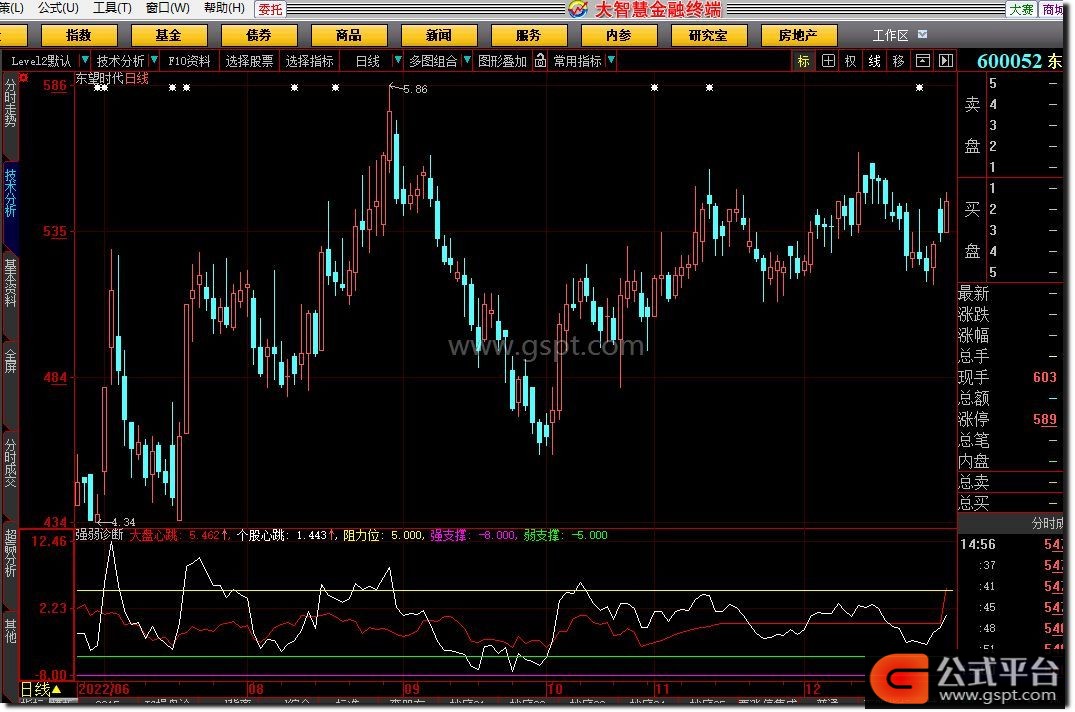Click the 多图组合 toolbar label
This screenshot has width=1075, height=712.
[x=433, y=61]
